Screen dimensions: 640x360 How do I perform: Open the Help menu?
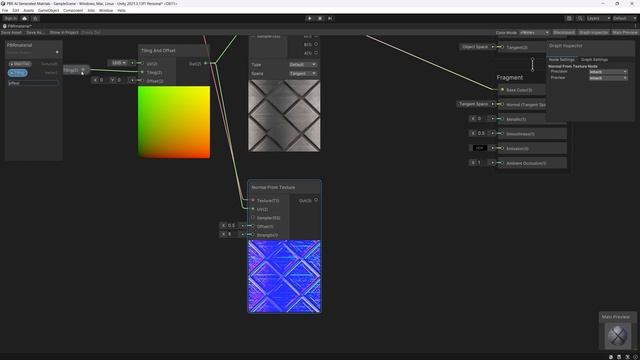[x=122, y=10]
